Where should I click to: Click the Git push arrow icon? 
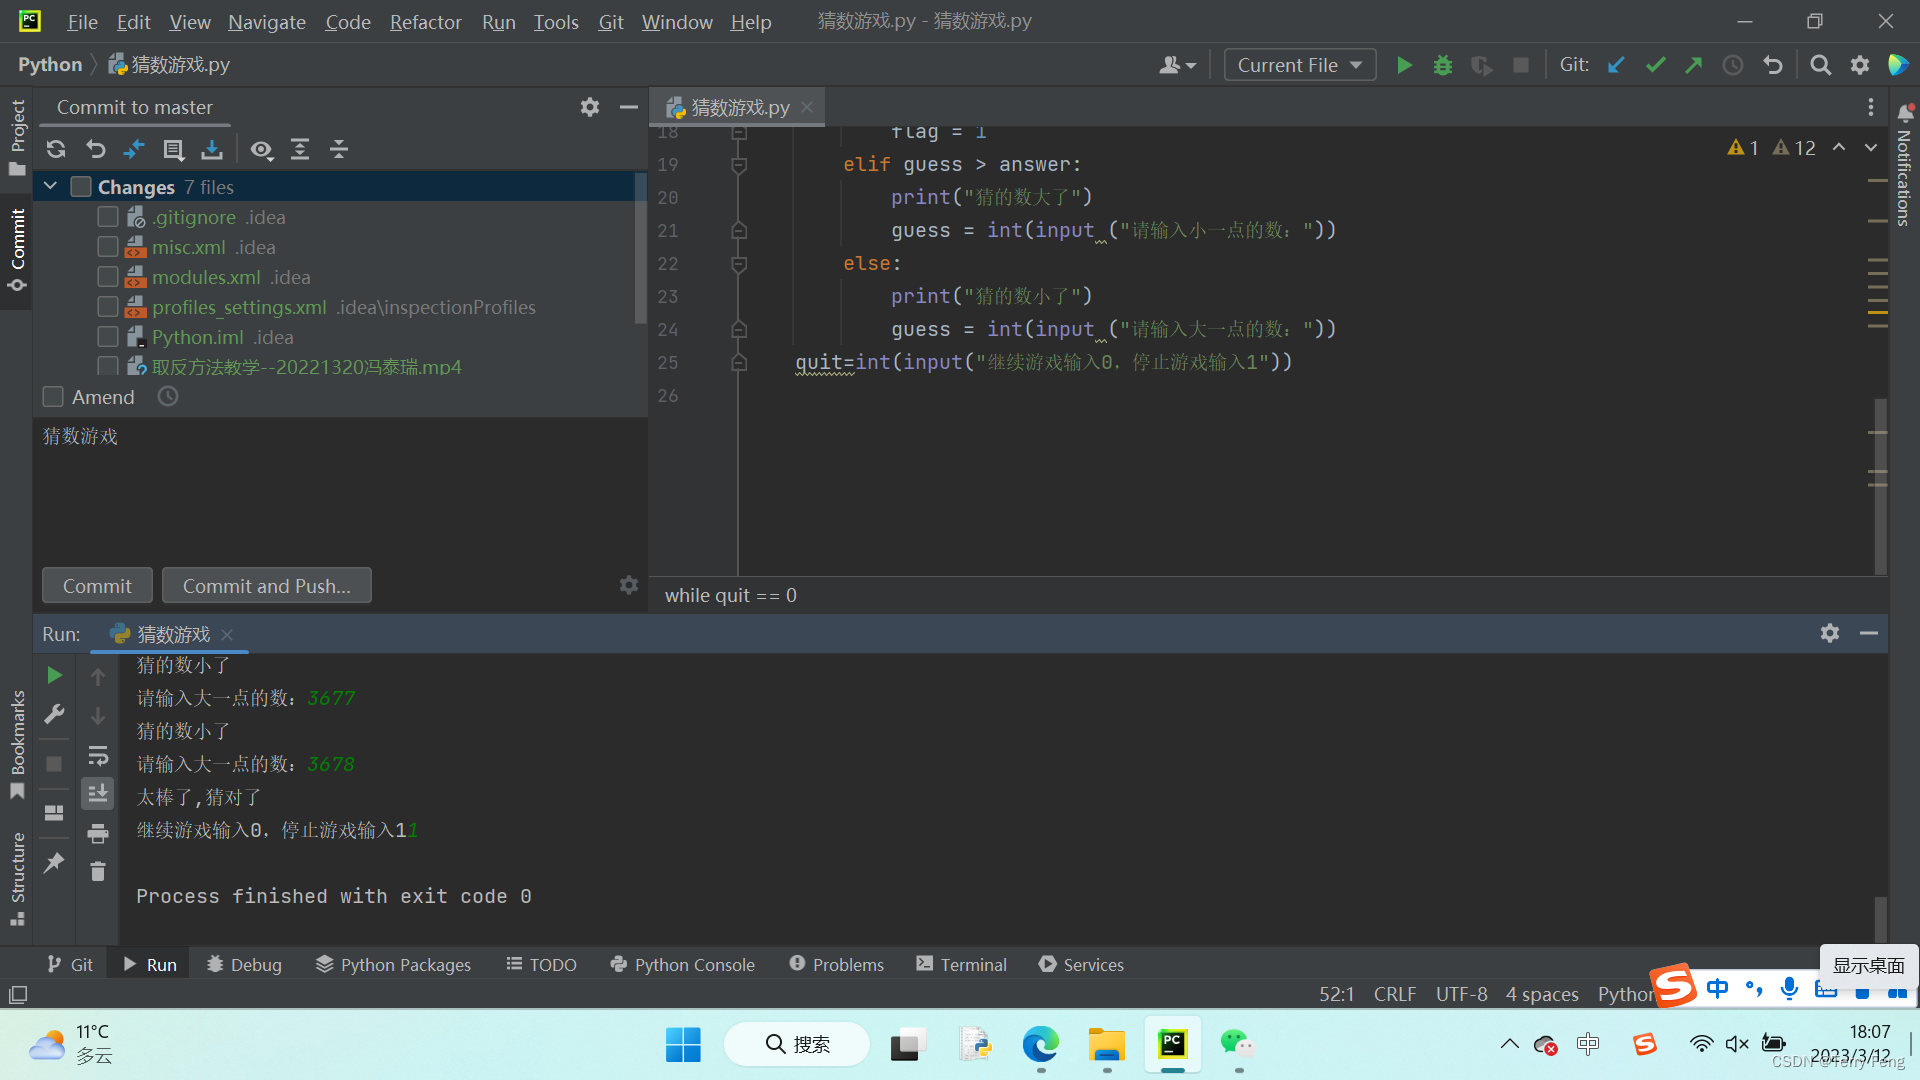[x=1694, y=65]
